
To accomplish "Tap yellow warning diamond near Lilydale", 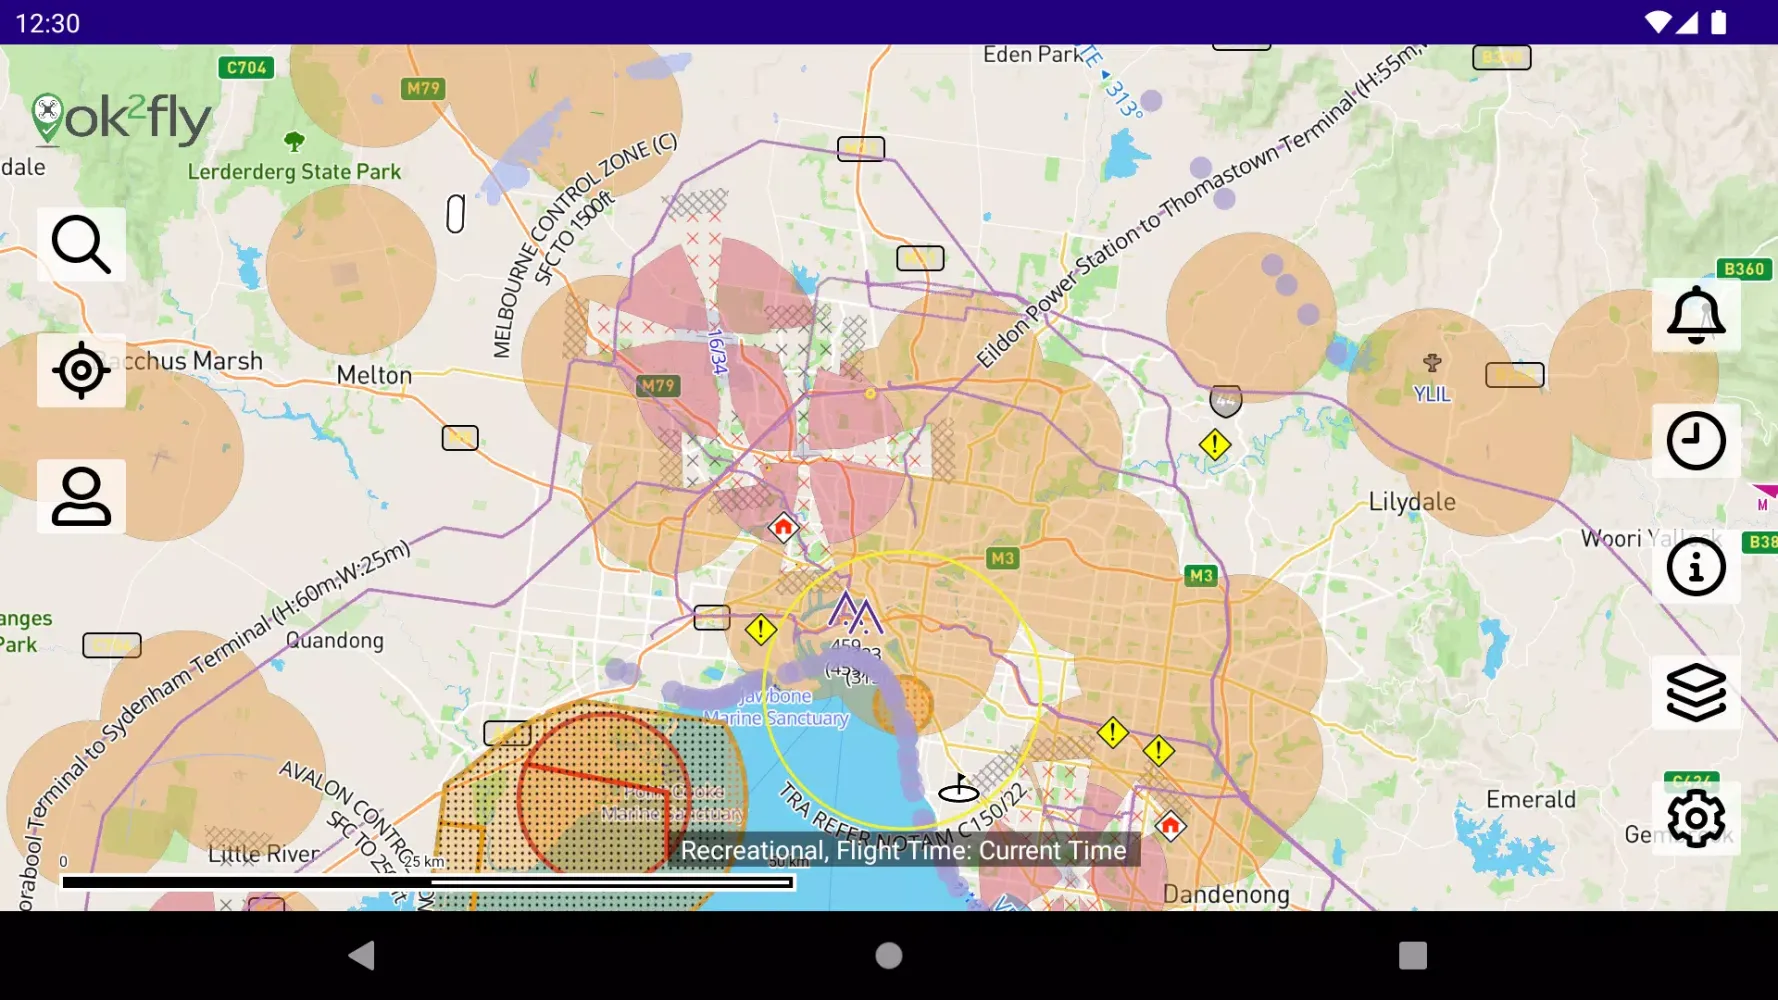I will 1214,444.
